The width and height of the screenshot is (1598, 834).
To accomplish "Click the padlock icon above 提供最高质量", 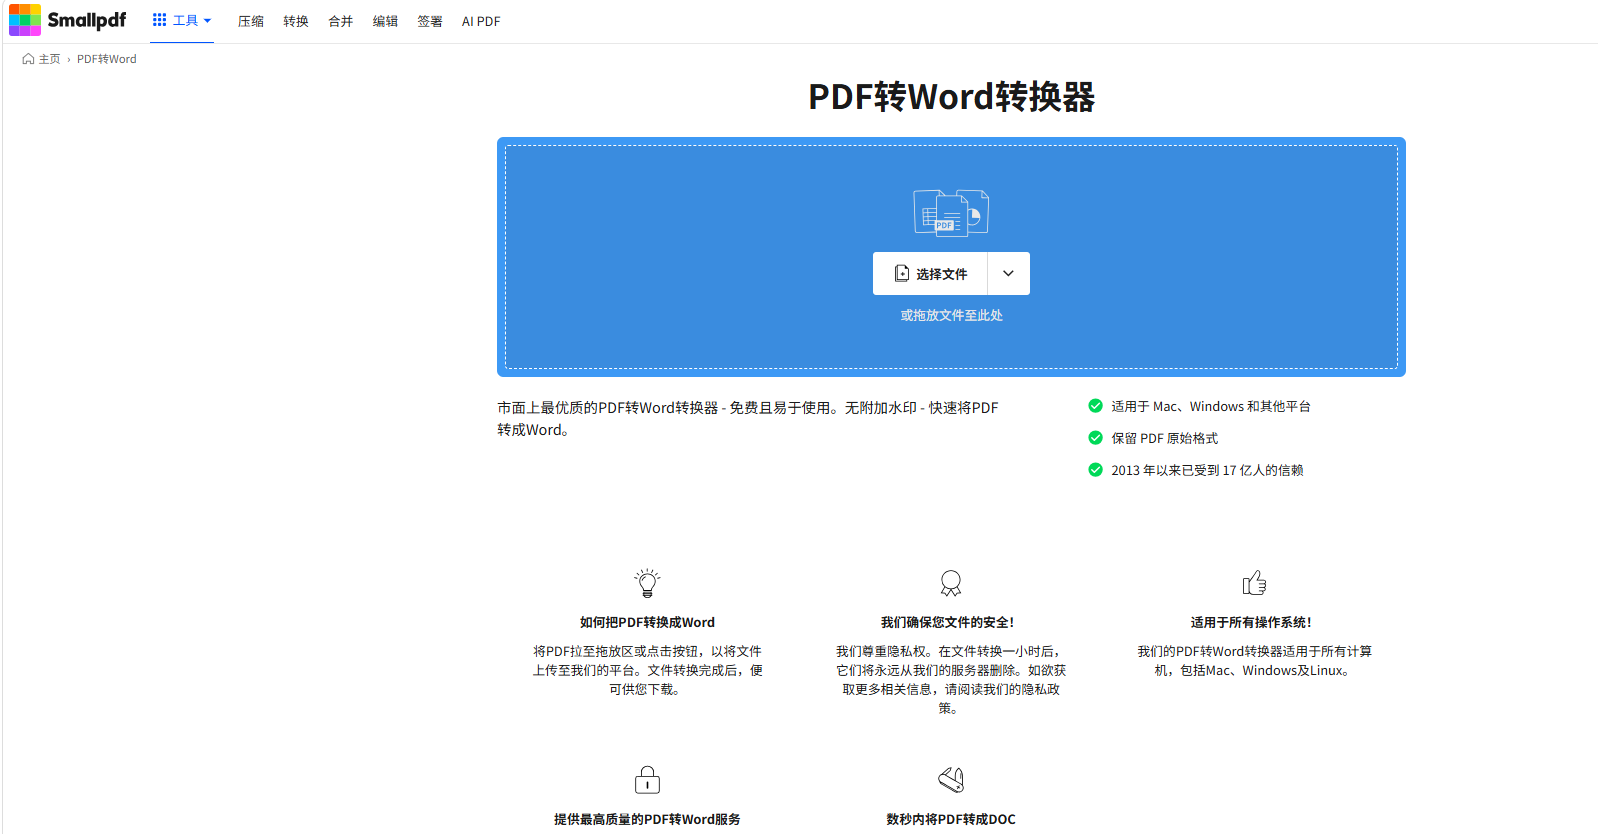I will click(x=648, y=779).
